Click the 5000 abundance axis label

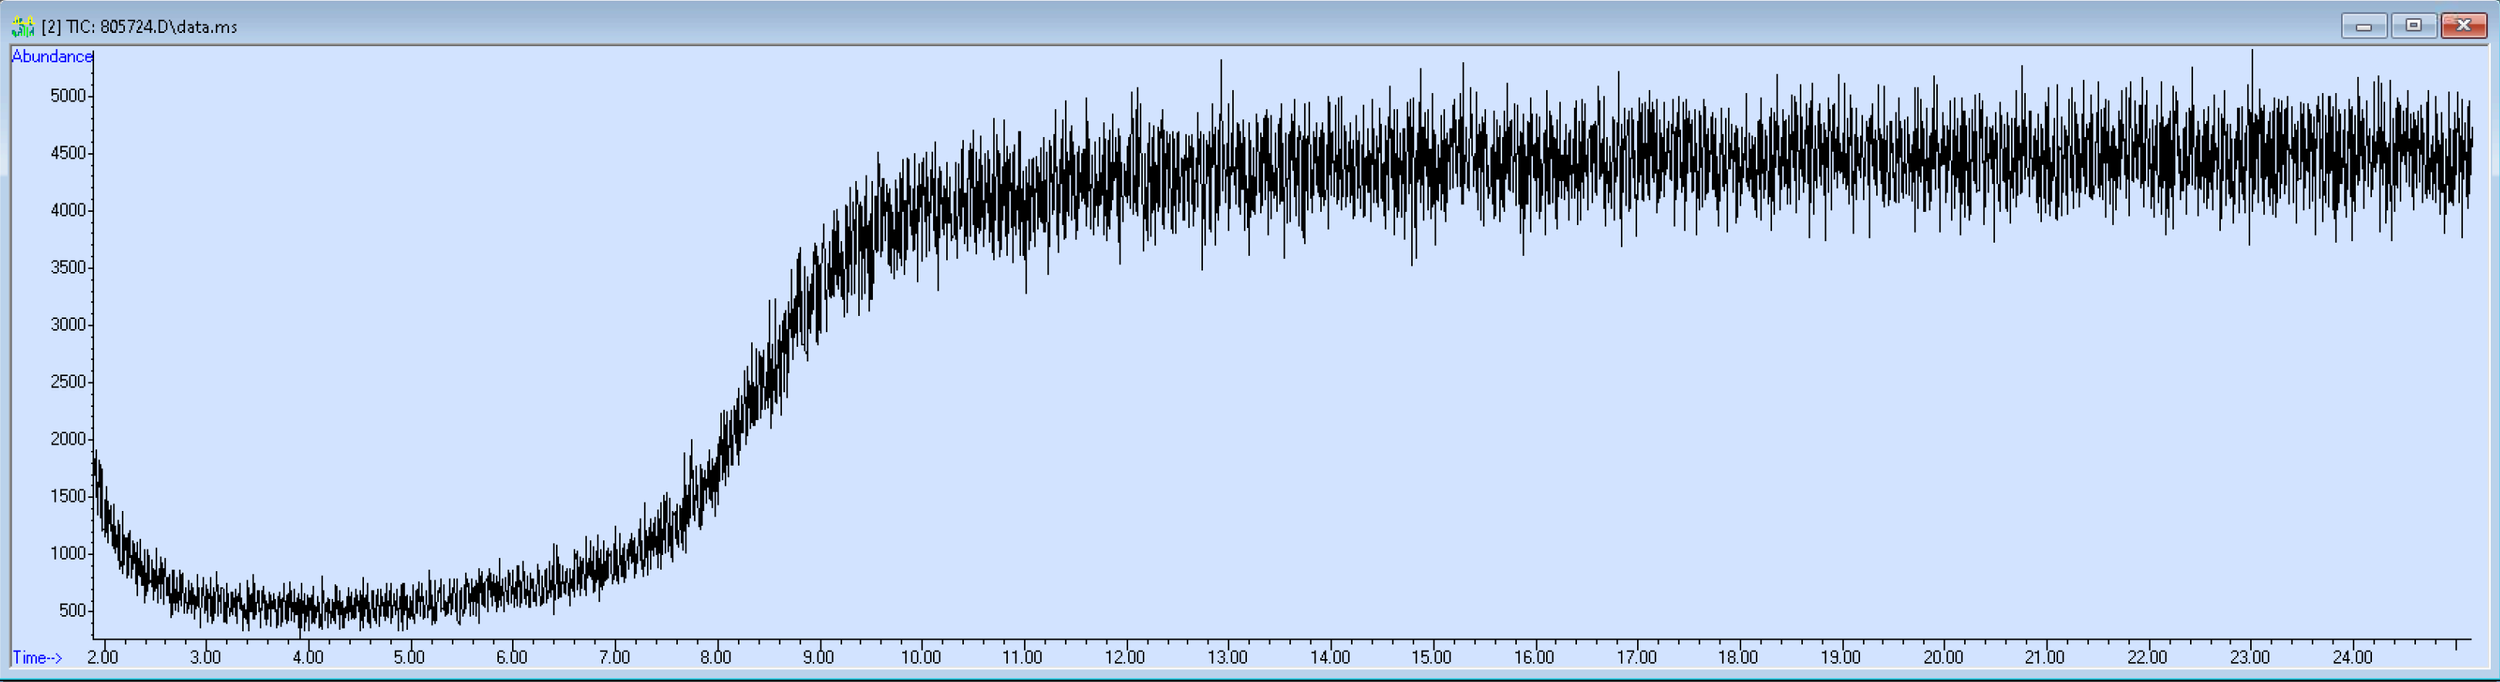tap(69, 96)
